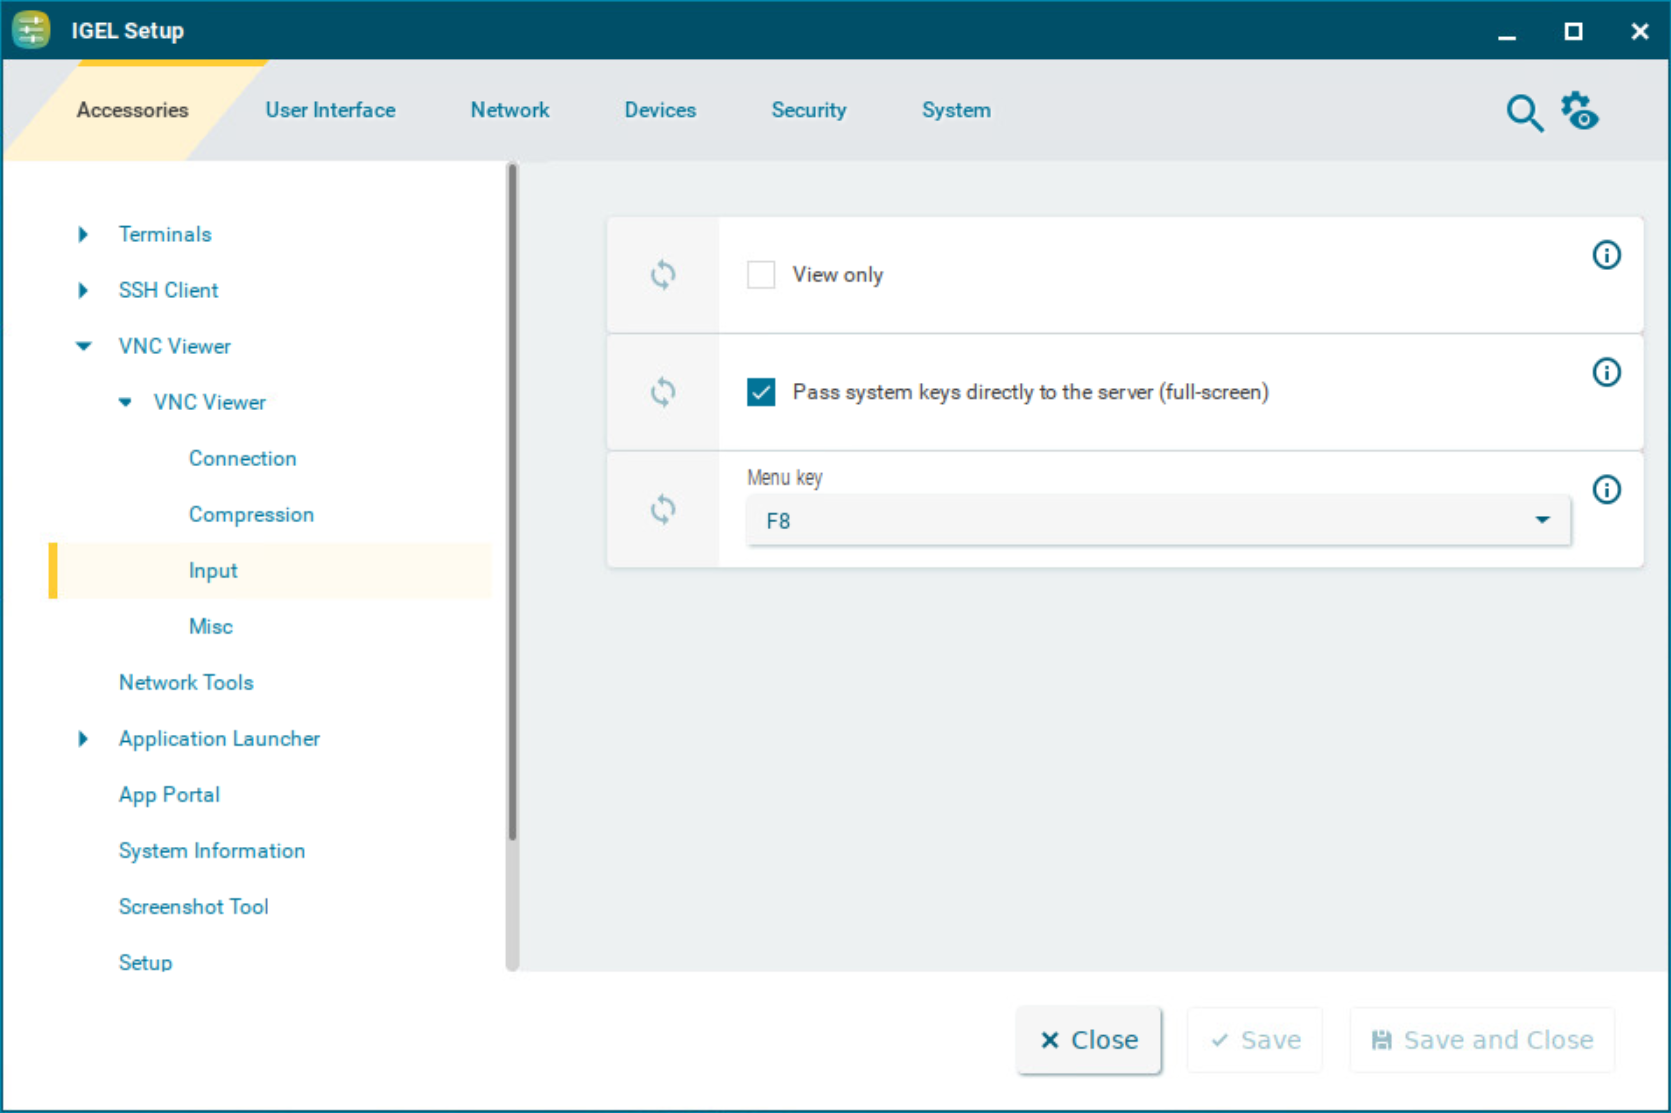
Task: Switch to the Network tab
Action: coord(509,110)
